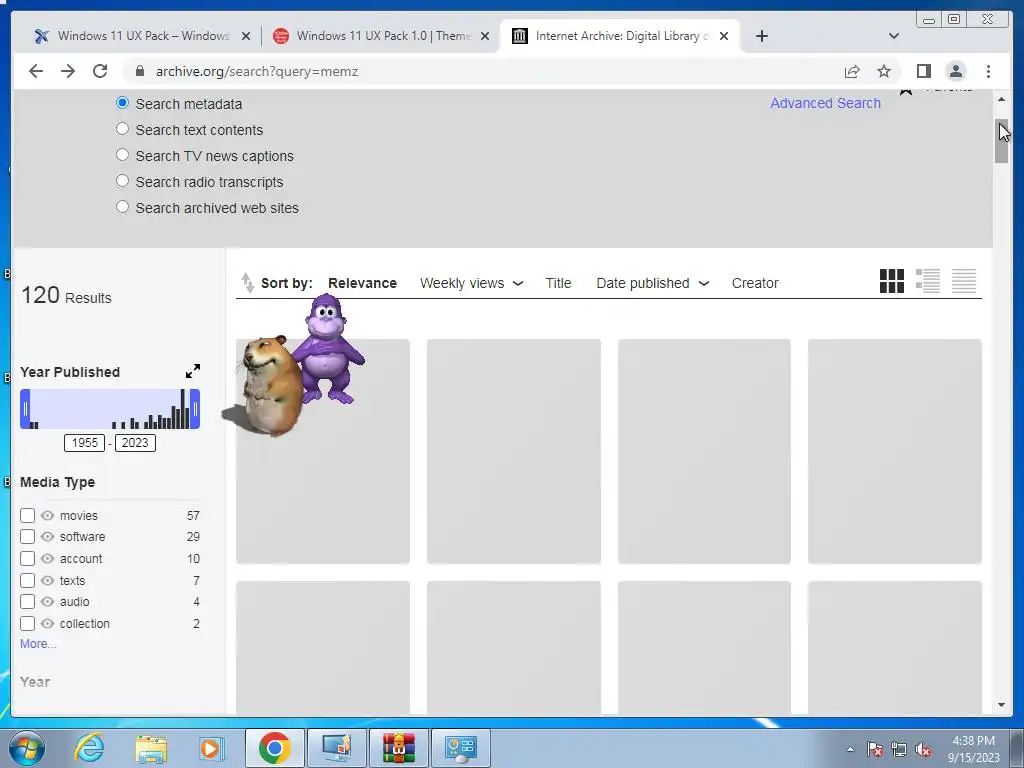Click the right year range slider handle

pos(195,409)
